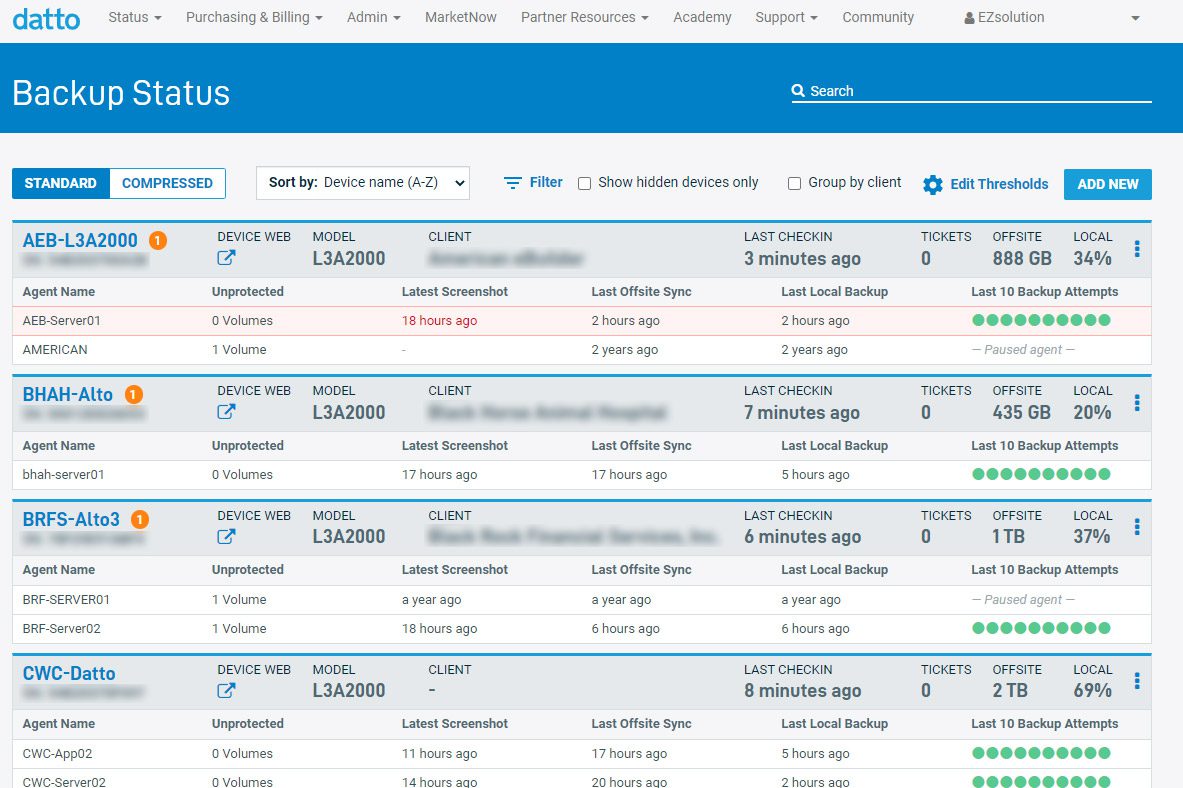Select the AMERICAN agent name
The image size is (1183, 788).
tap(55, 349)
